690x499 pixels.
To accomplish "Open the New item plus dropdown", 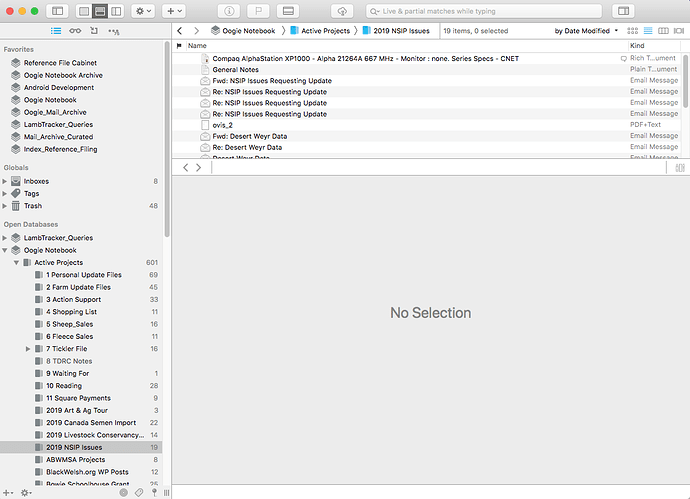I will [174, 11].
